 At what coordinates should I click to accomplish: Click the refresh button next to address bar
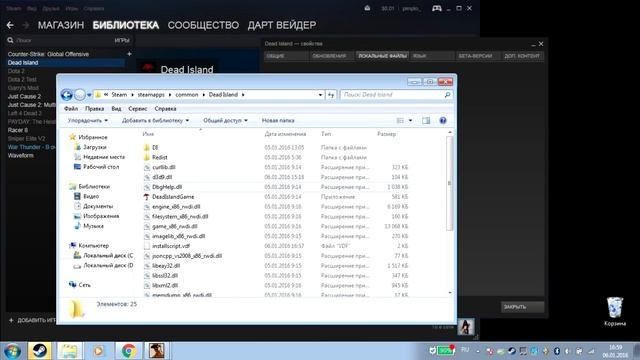[x=331, y=95]
